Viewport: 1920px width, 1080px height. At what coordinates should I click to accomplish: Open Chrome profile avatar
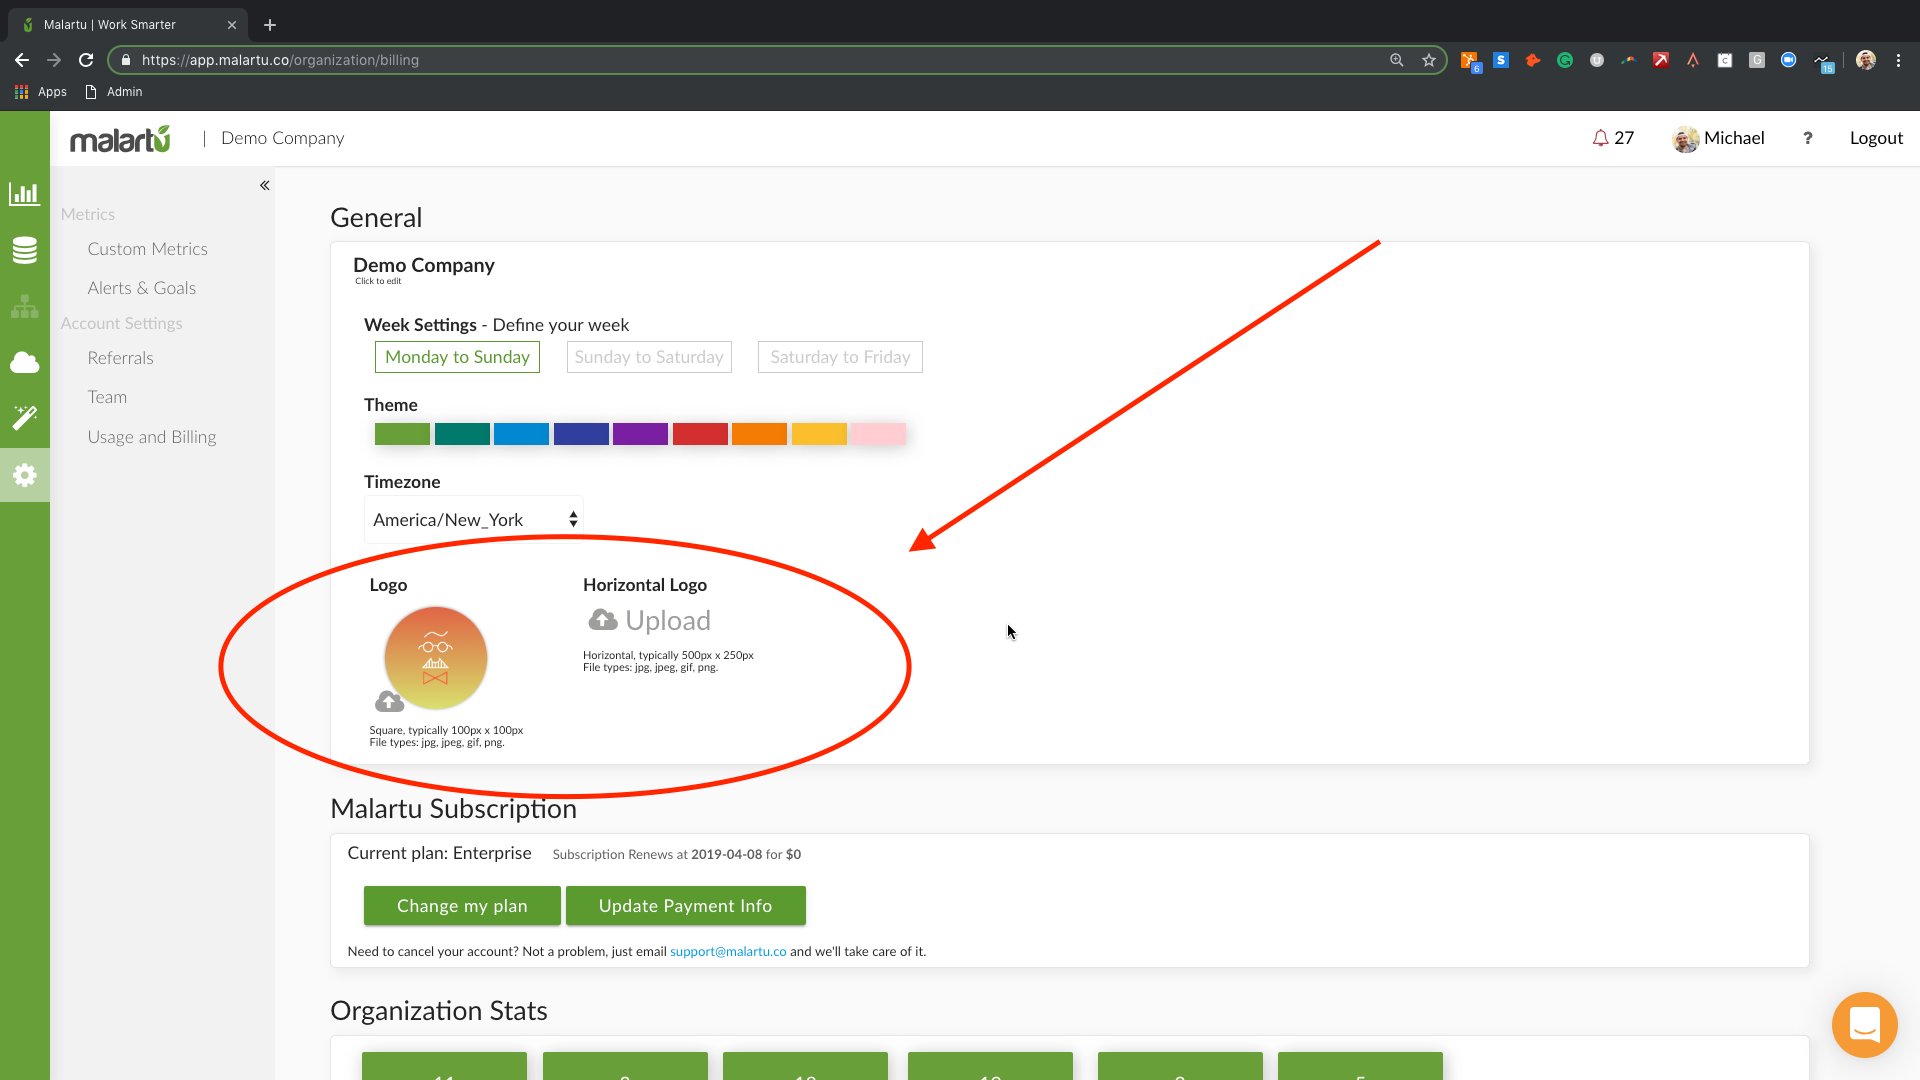point(1866,60)
